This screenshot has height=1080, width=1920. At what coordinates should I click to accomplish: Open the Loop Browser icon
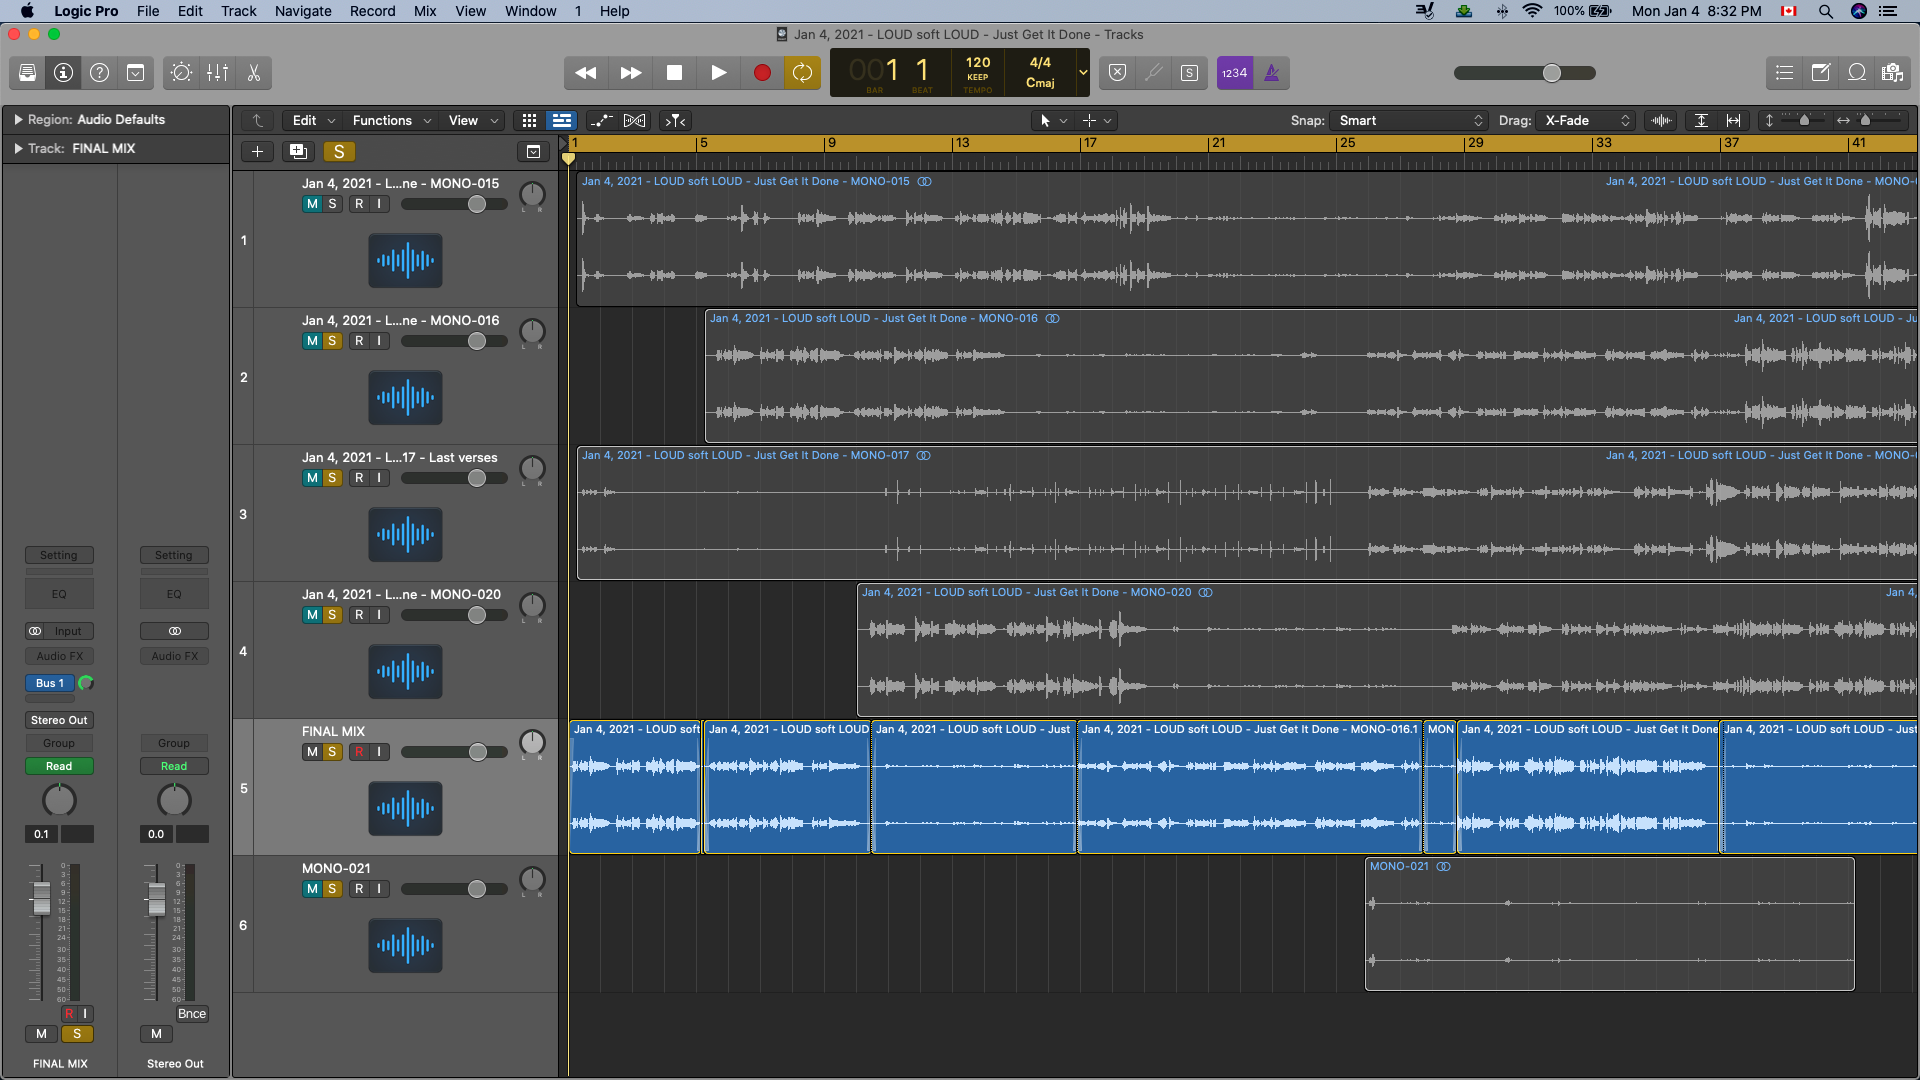coord(1856,73)
